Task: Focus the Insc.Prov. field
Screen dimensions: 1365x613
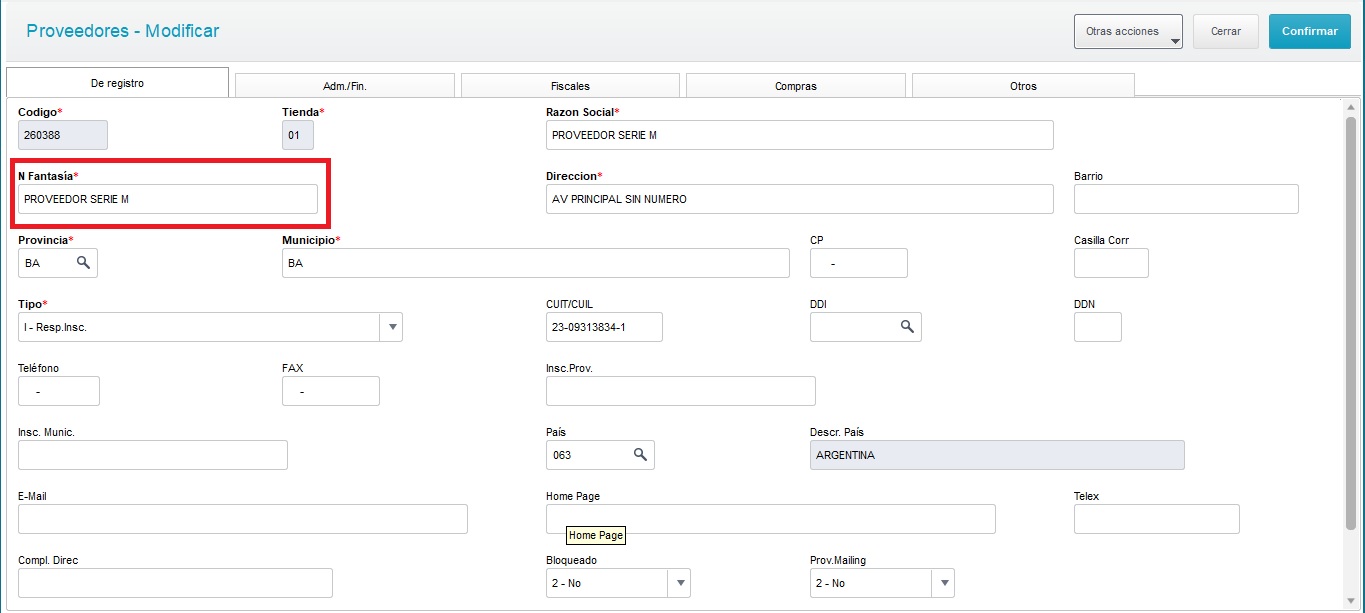Action: point(681,391)
